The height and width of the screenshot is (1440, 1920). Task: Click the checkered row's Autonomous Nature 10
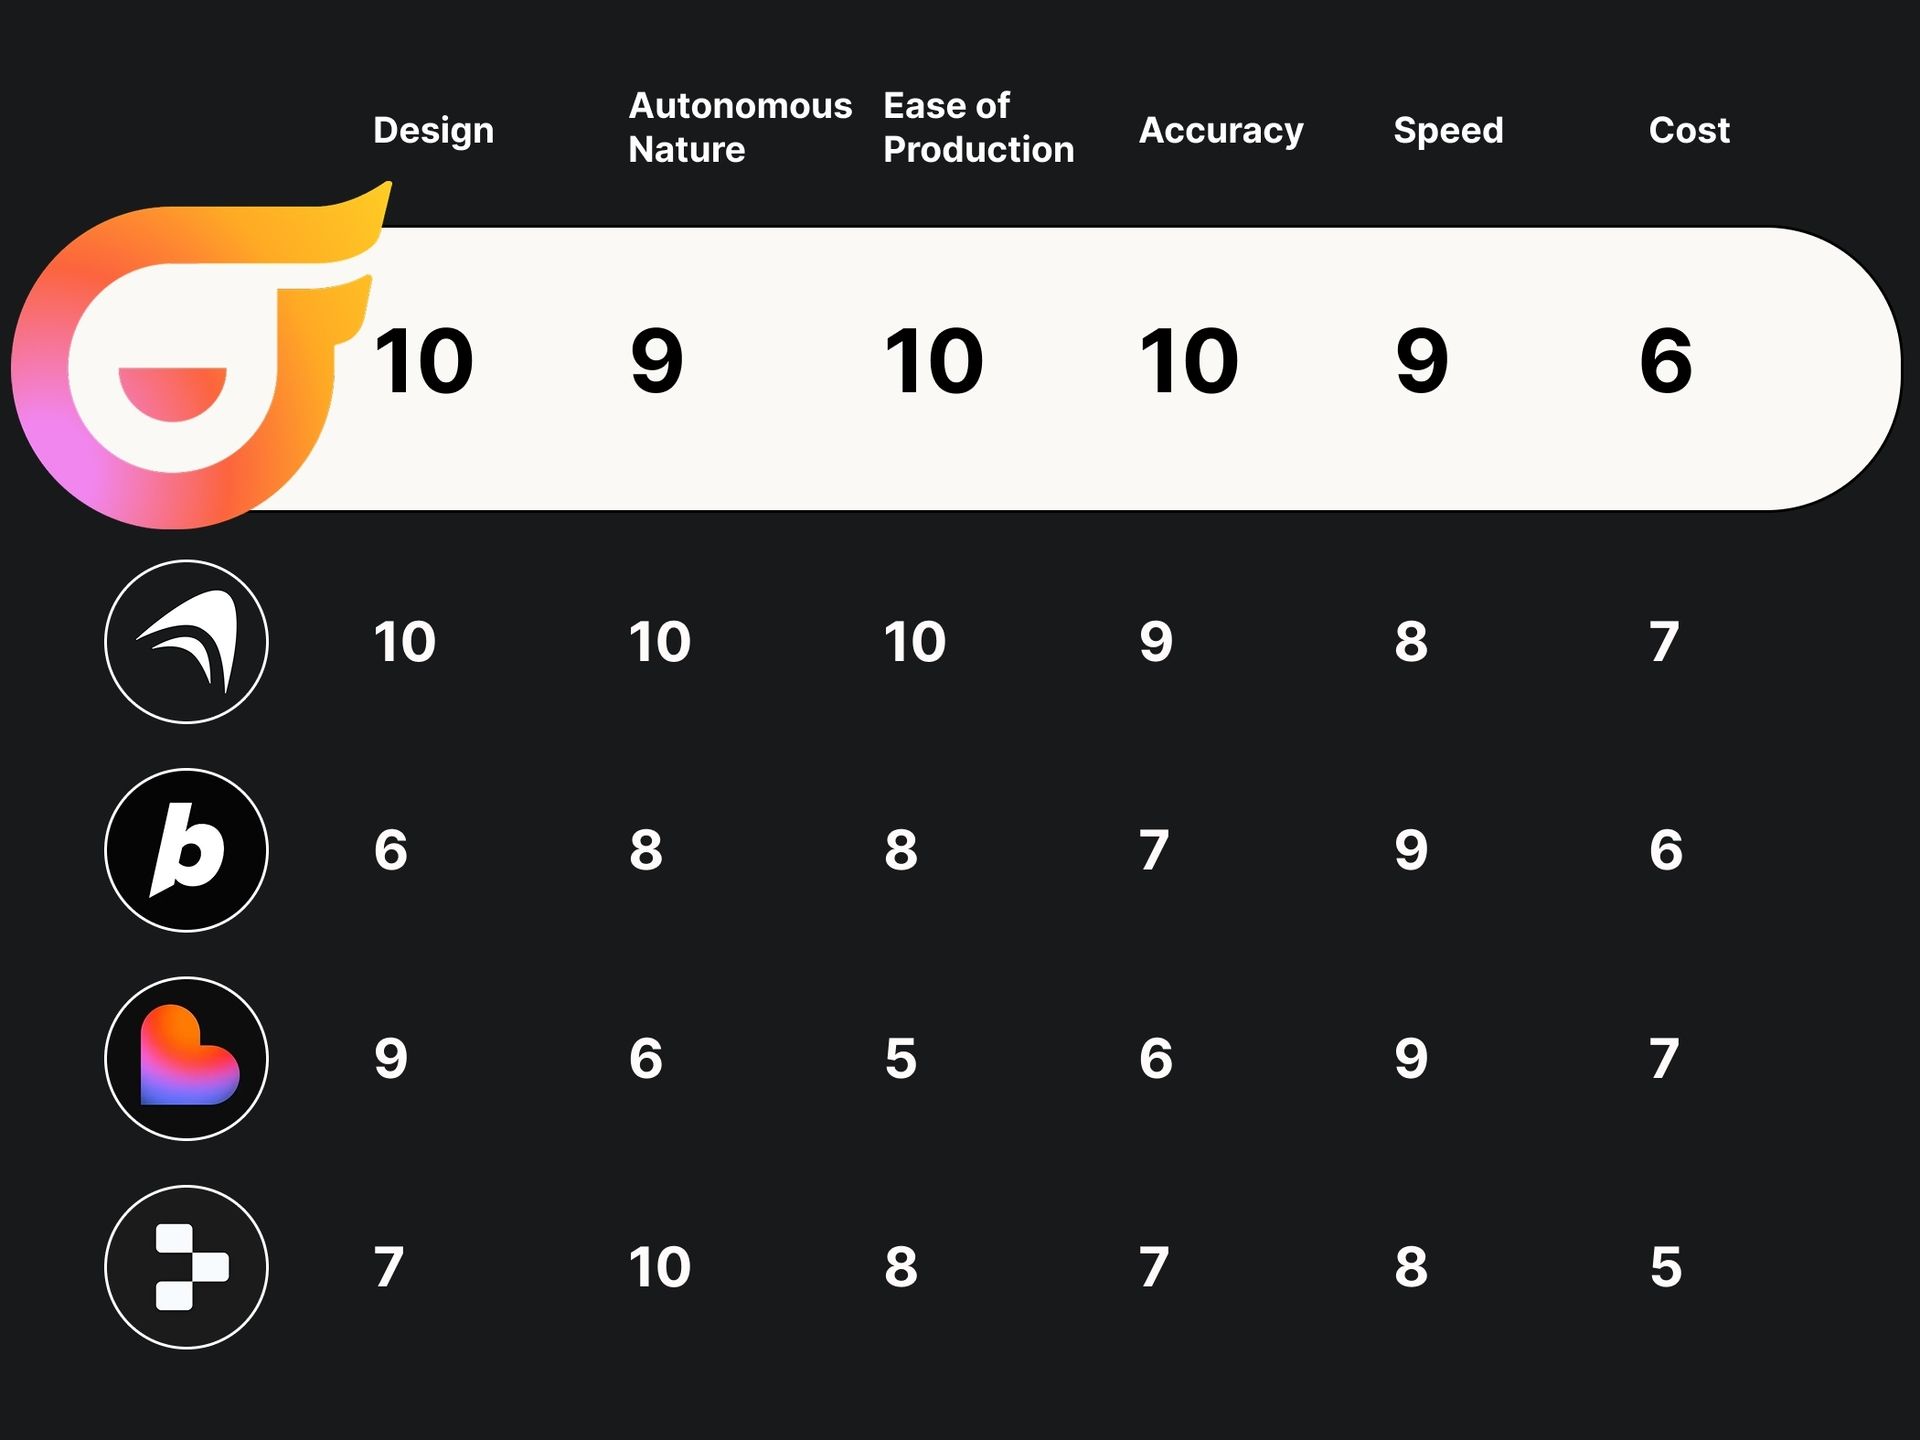click(x=659, y=1267)
